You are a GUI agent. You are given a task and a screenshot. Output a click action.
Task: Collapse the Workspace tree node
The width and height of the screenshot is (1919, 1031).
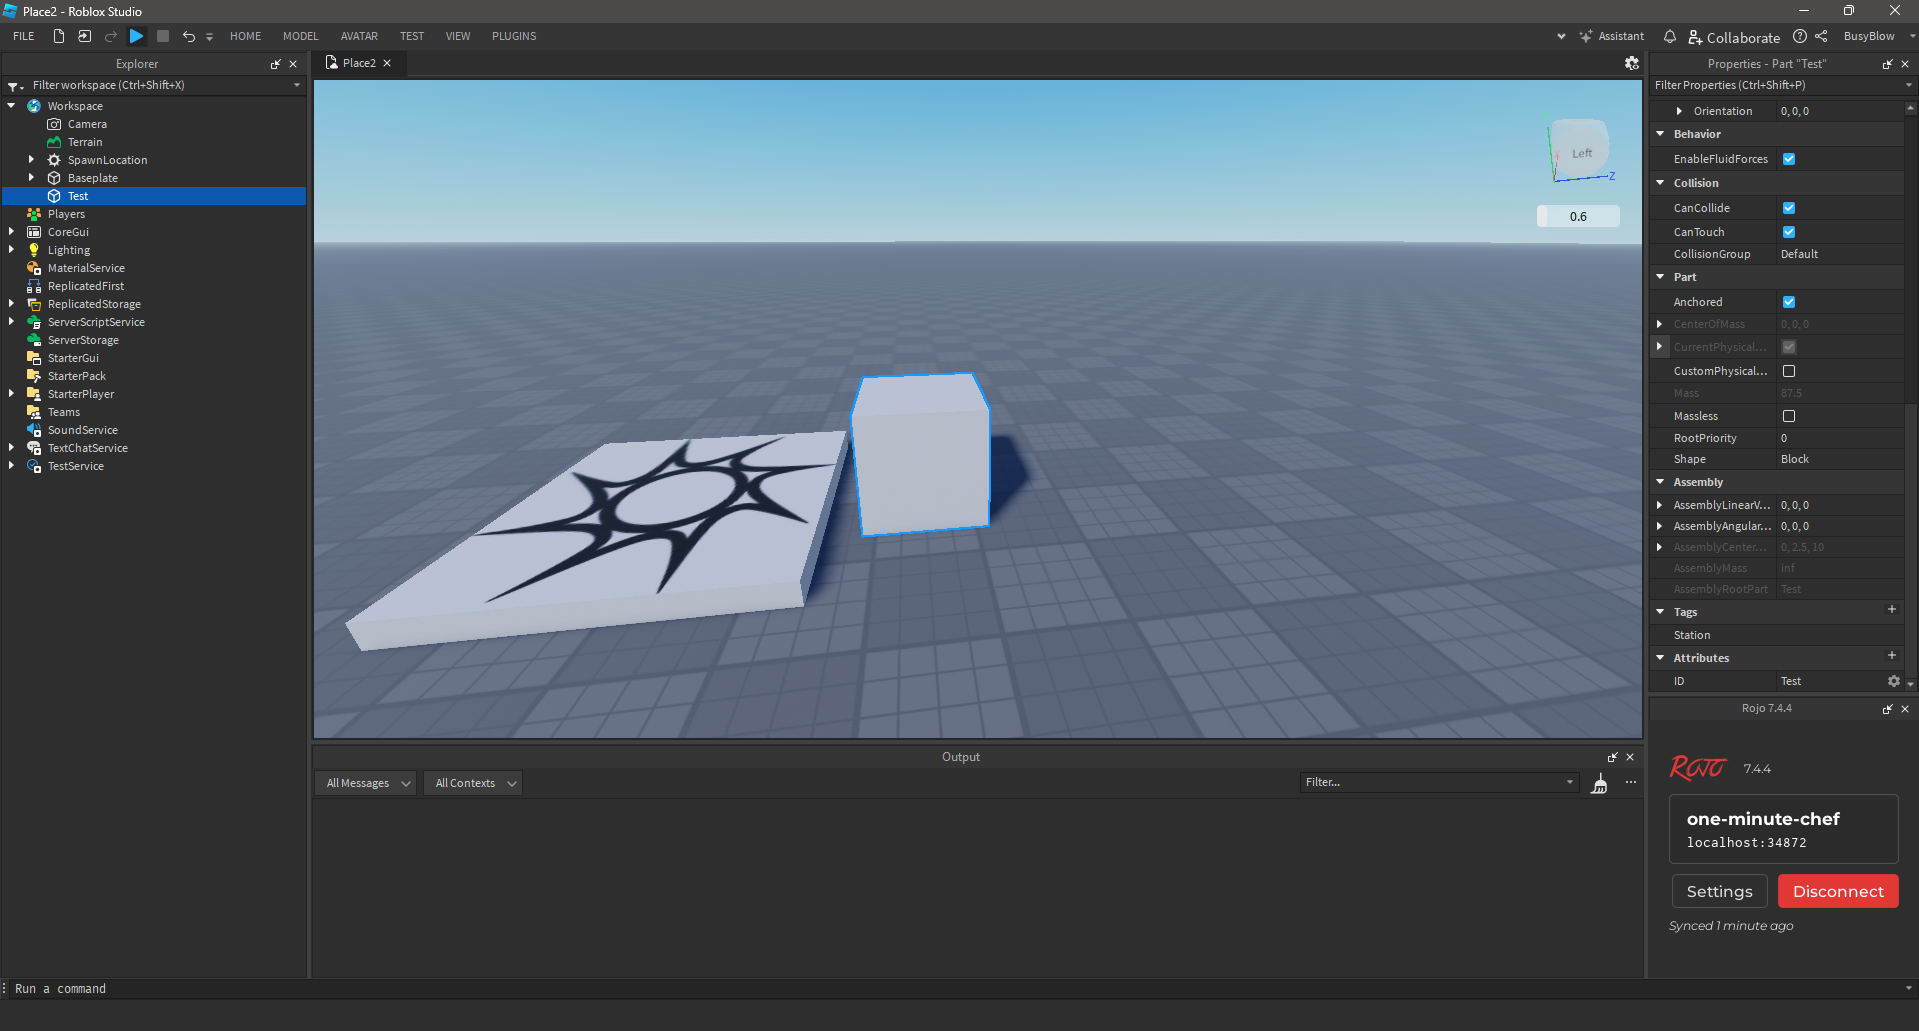click(12, 106)
